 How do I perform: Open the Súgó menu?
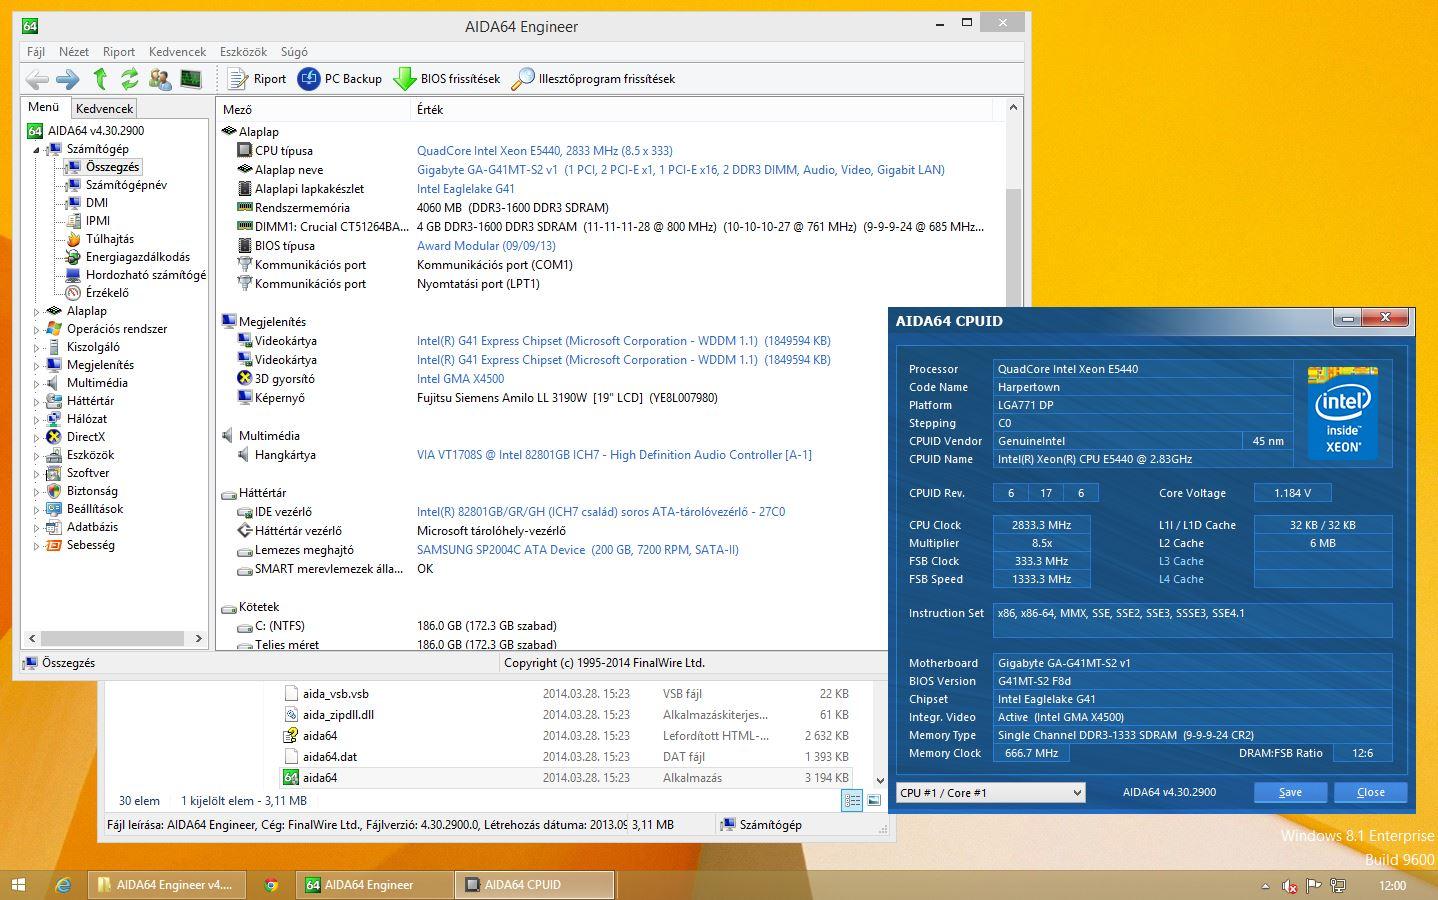294,51
